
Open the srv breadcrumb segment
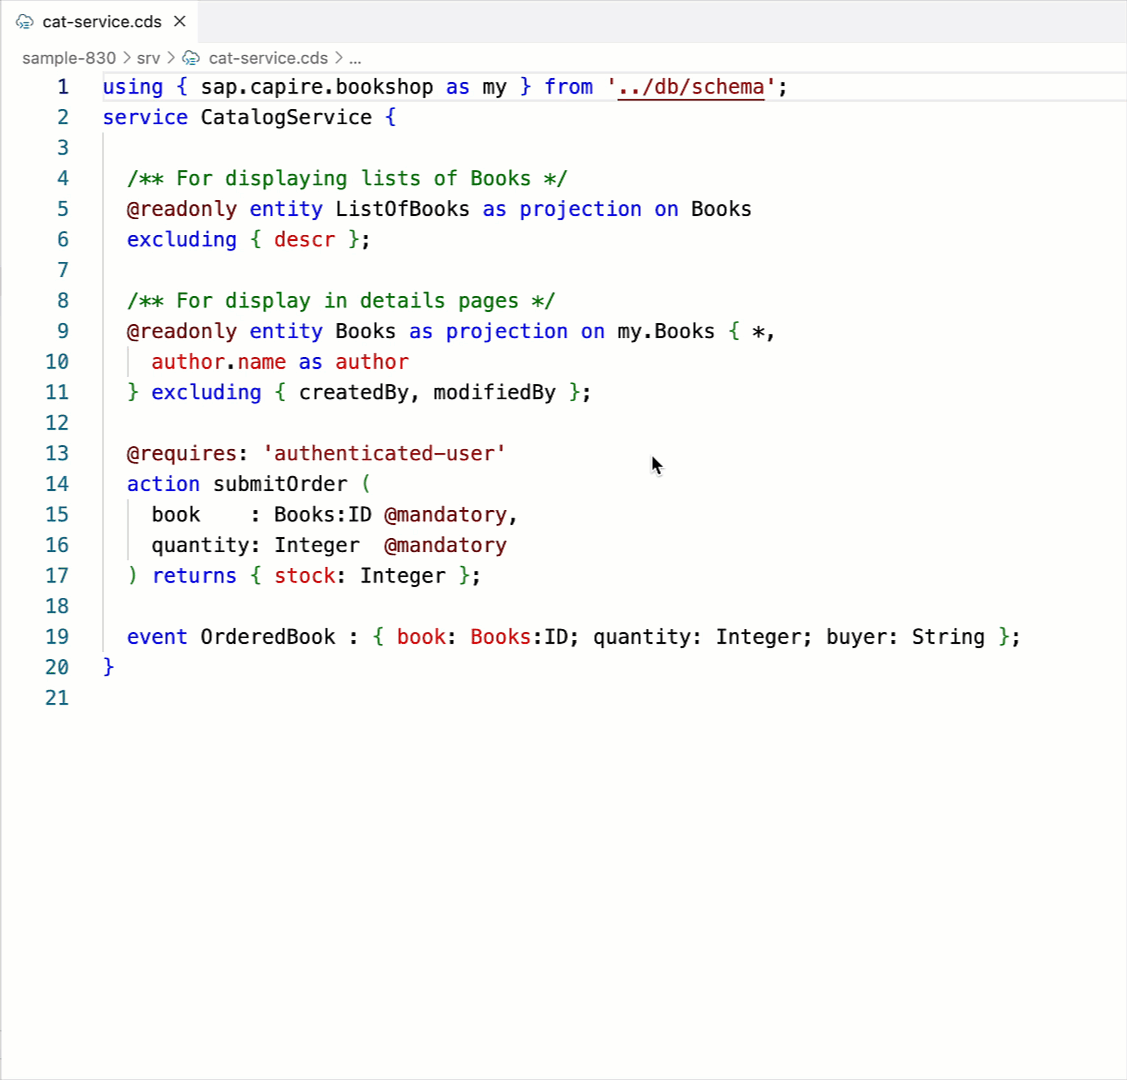148,58
